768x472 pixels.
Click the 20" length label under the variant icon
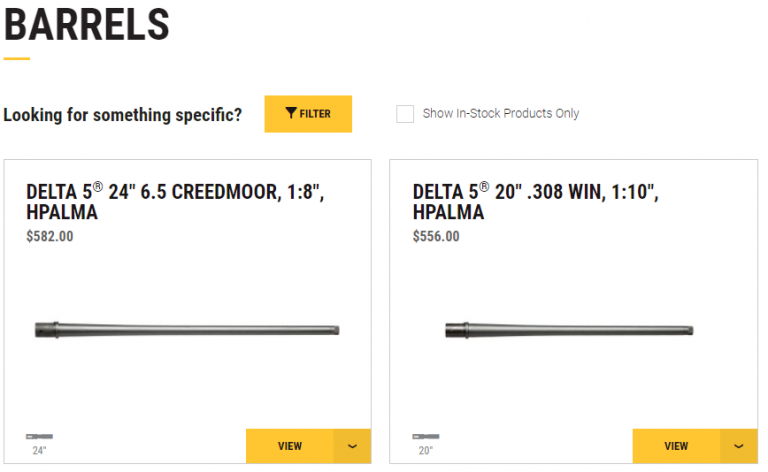coord(425,451)
